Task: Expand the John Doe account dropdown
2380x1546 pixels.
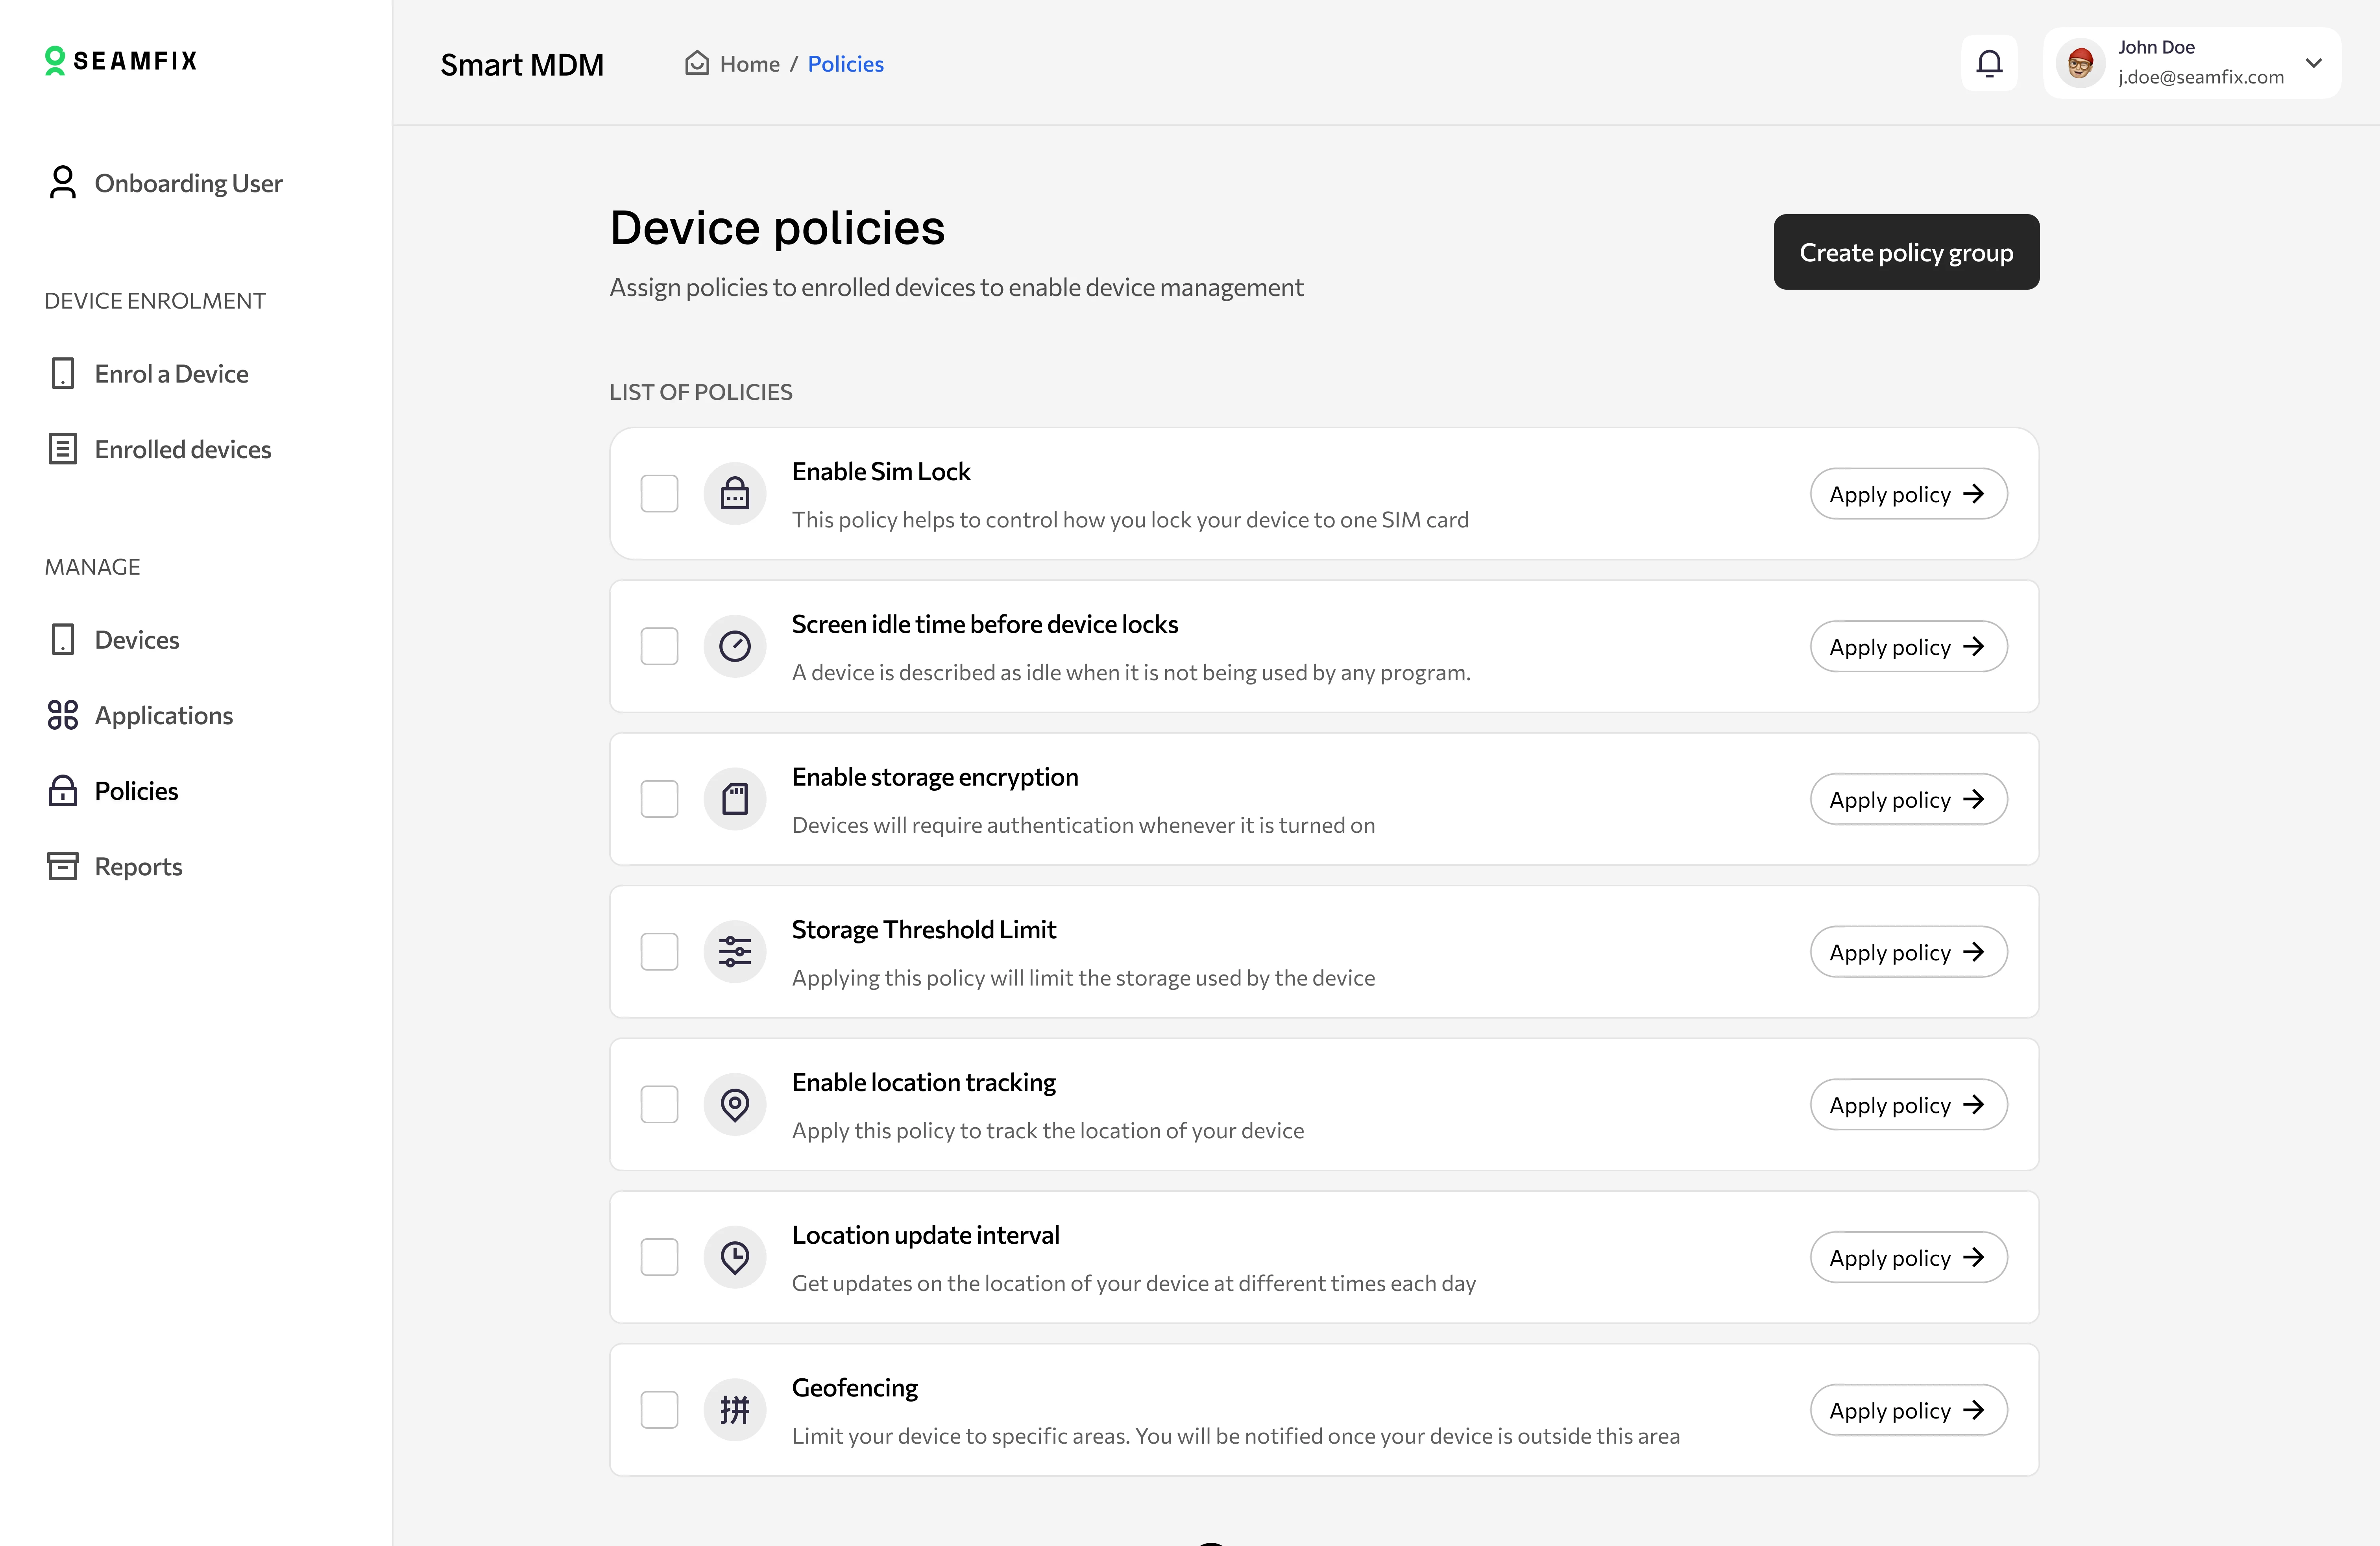Action: tap(2313, 63)
